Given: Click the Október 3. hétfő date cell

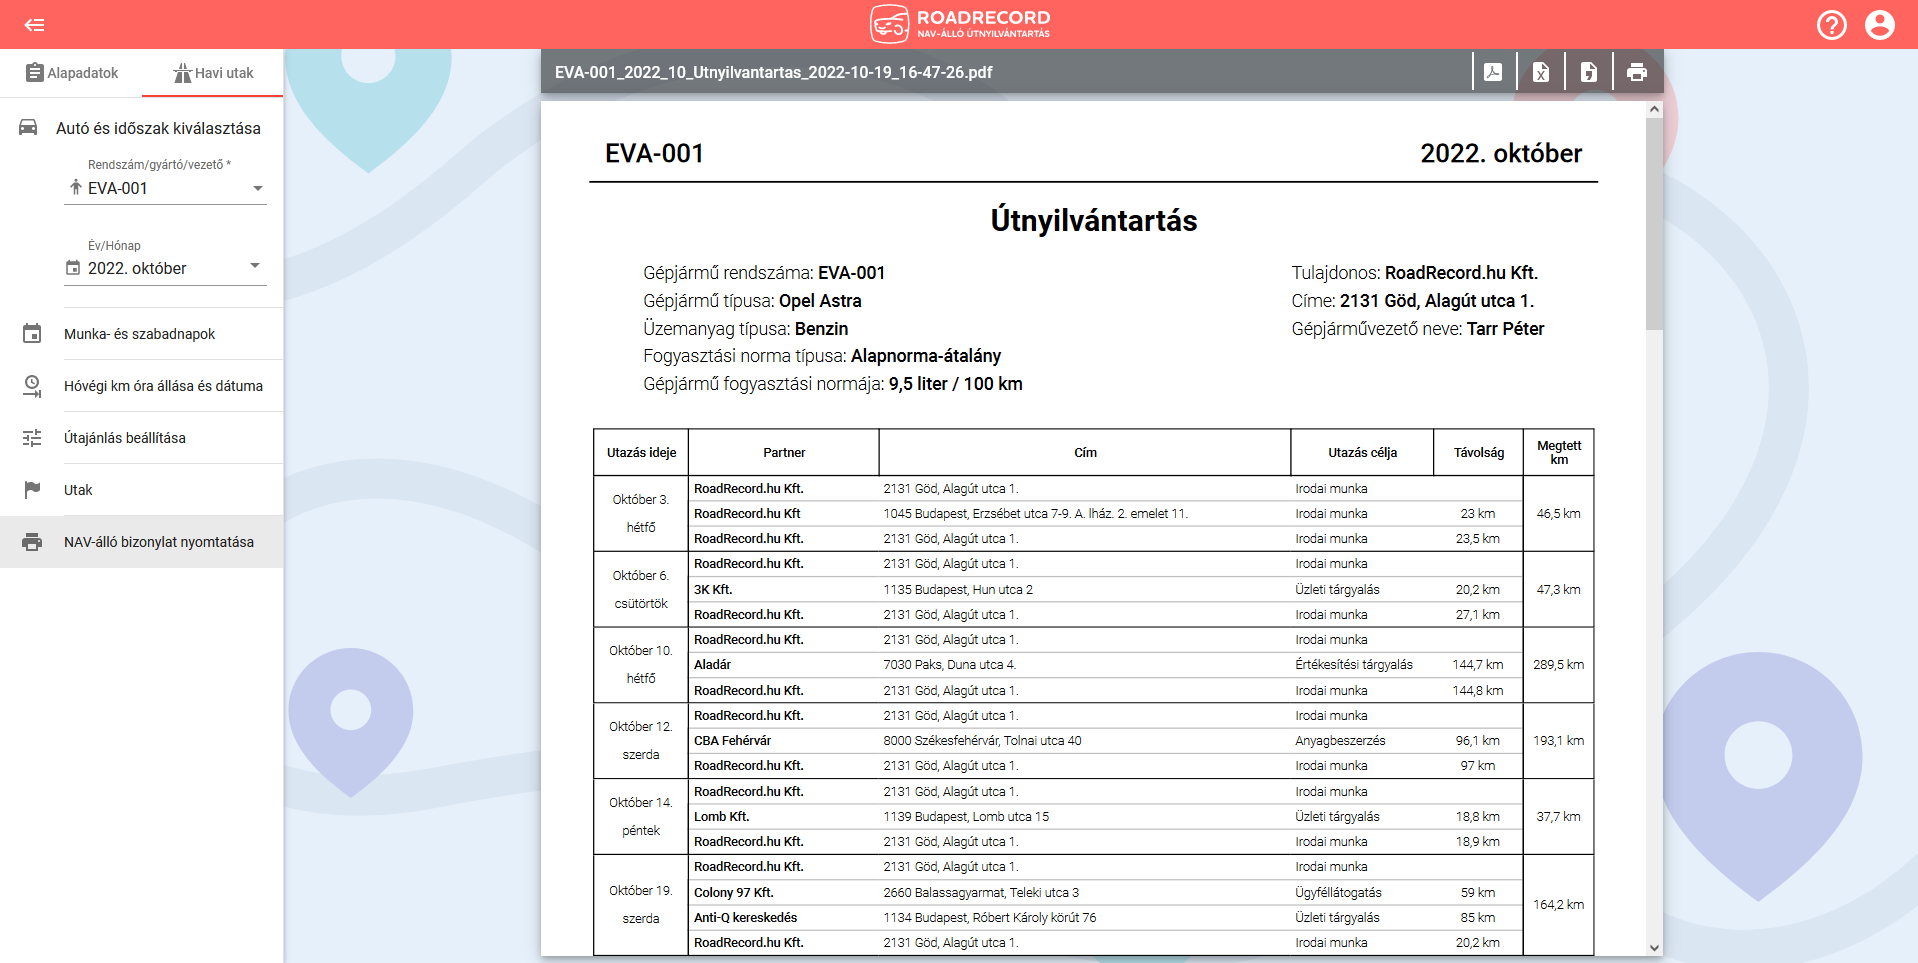Looking at the screenshot, I should (641, 513).
